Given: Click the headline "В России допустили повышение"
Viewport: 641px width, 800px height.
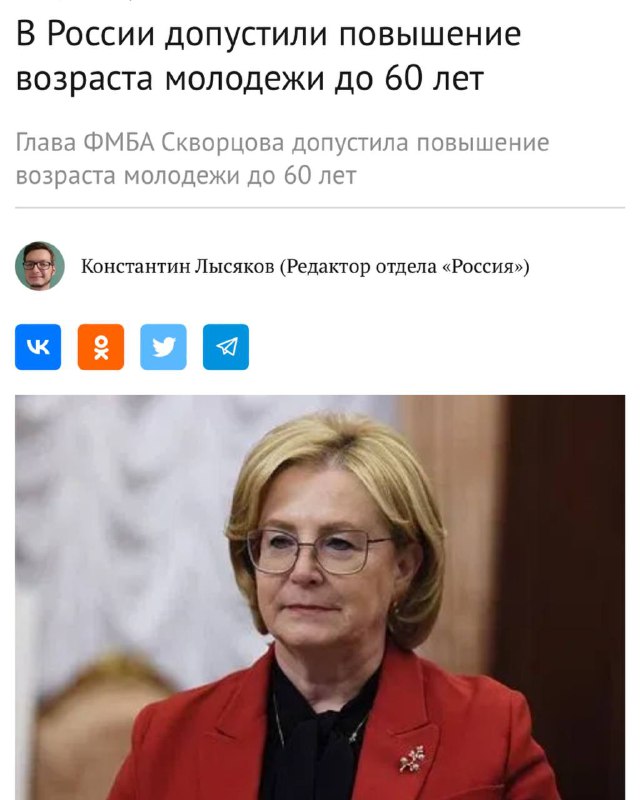Looking at the screenshot, I should pyautogui.click(x=268, y=34).
